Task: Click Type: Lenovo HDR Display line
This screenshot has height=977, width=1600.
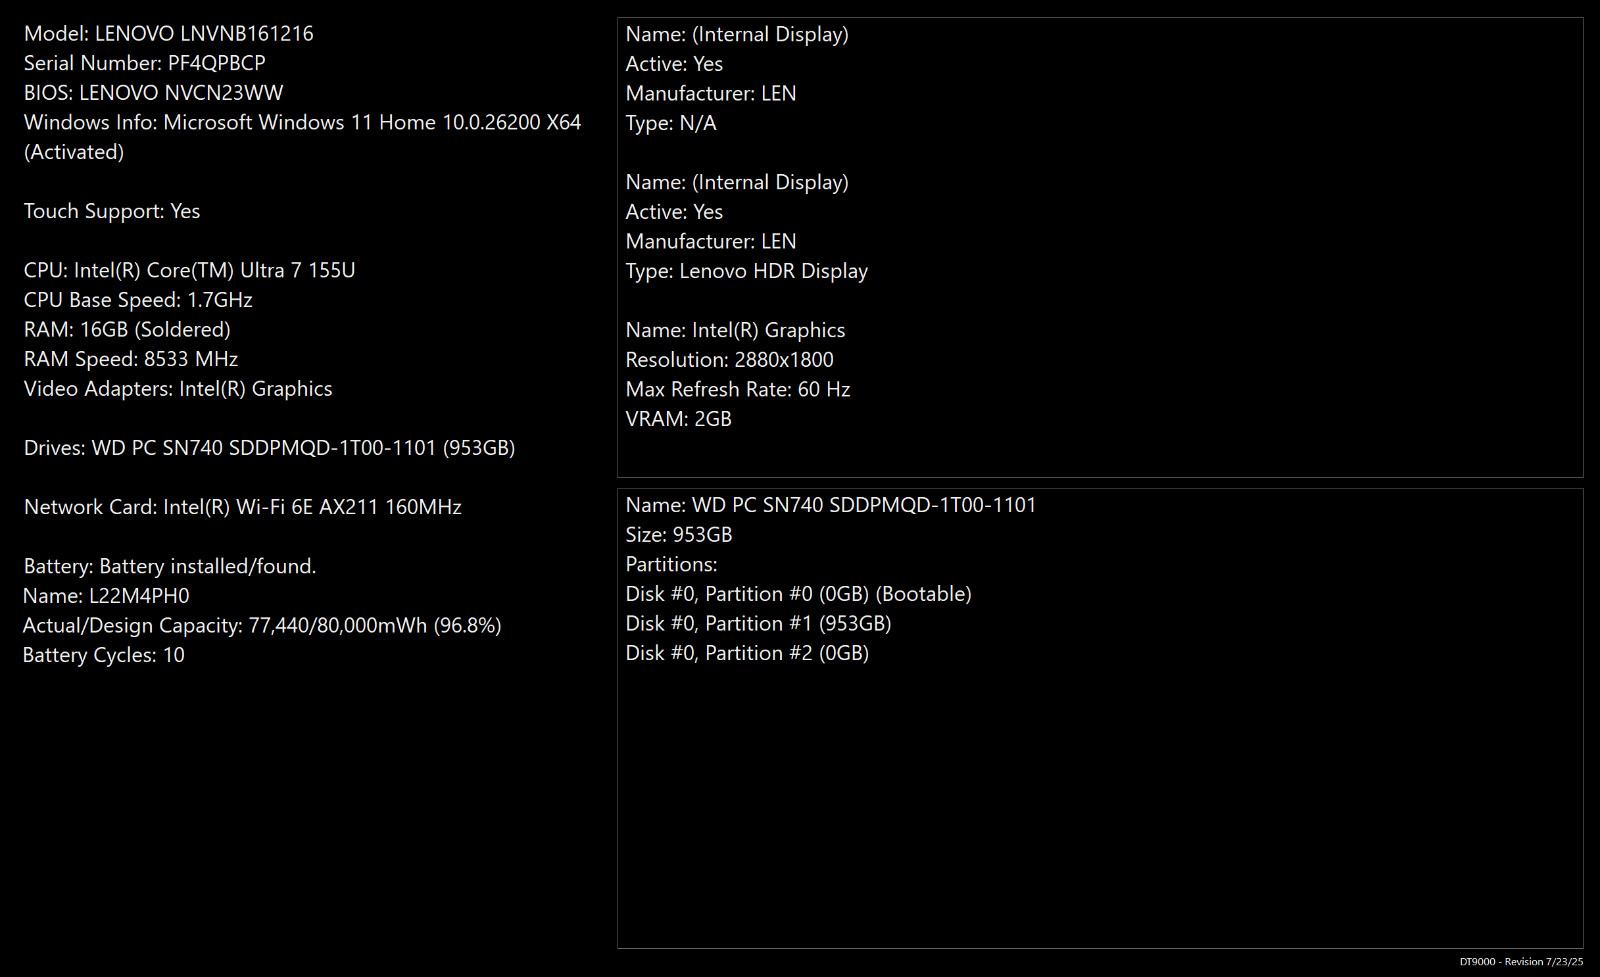Action: (x=746, y=271)
